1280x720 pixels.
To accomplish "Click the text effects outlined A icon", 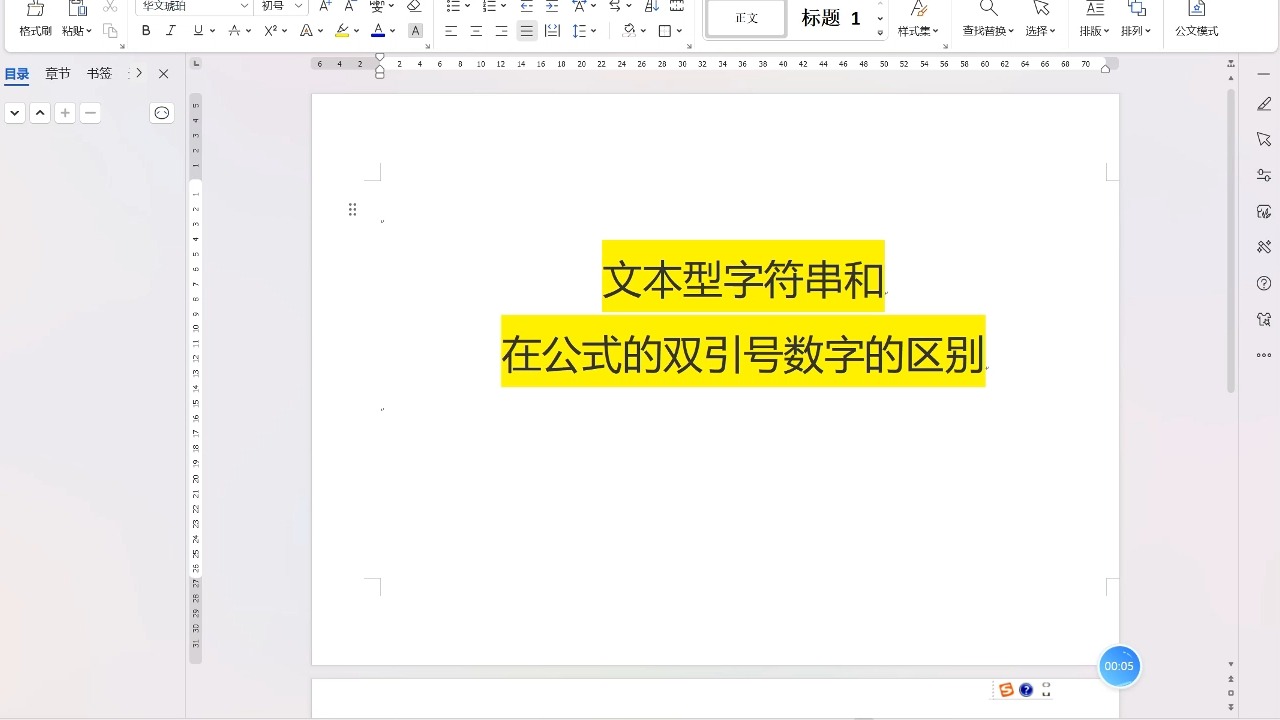I will [x=306, y=31].
